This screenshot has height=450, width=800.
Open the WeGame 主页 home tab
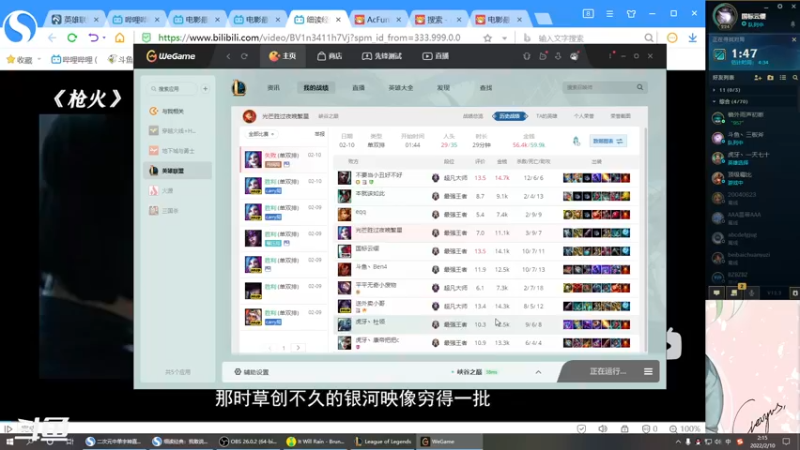tap(283, 56)
